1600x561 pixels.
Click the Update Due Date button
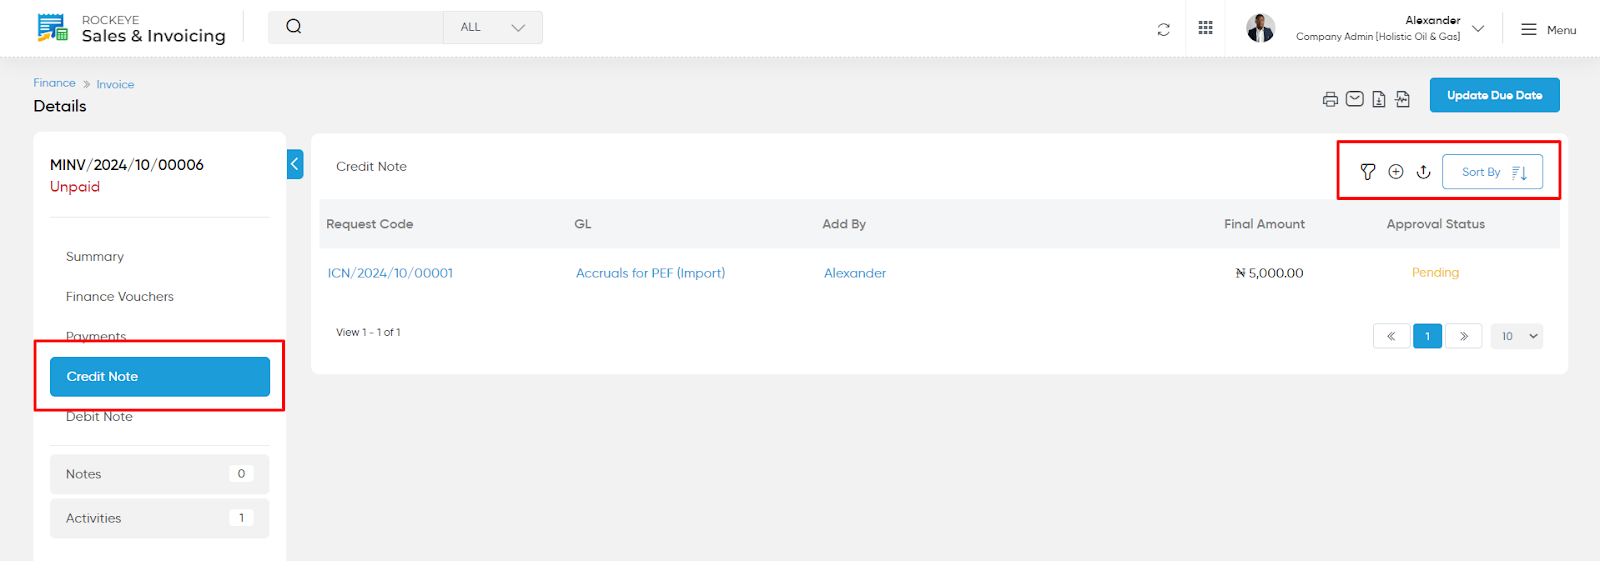pyautogui.click(x=1494, y=95)
